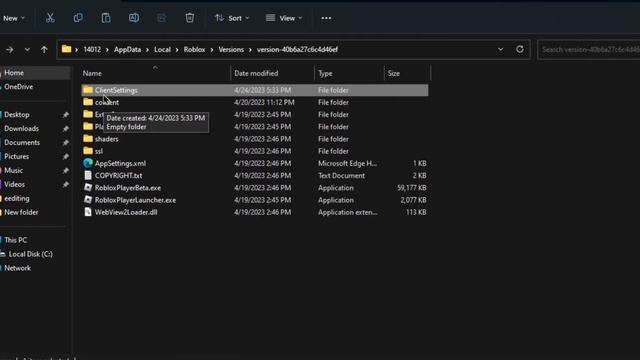The image size is (640, 360).
Task: Click the pin icon beside Documents
Action: tap(65, 143)
